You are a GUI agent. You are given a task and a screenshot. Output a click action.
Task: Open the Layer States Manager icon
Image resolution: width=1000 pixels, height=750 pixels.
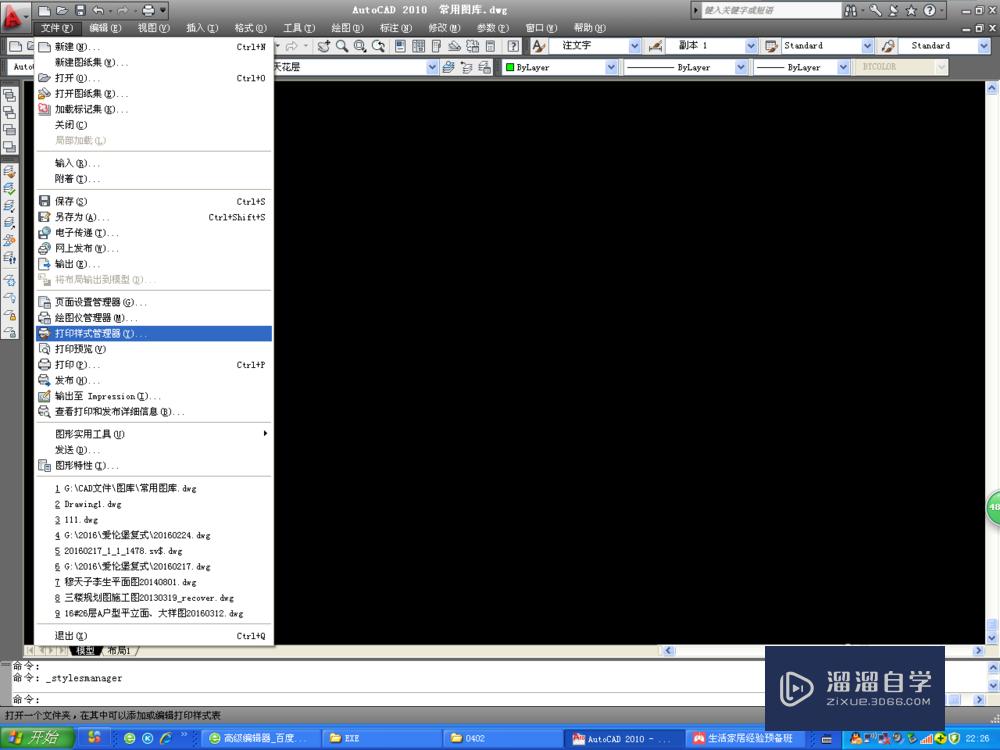[485, 67]
